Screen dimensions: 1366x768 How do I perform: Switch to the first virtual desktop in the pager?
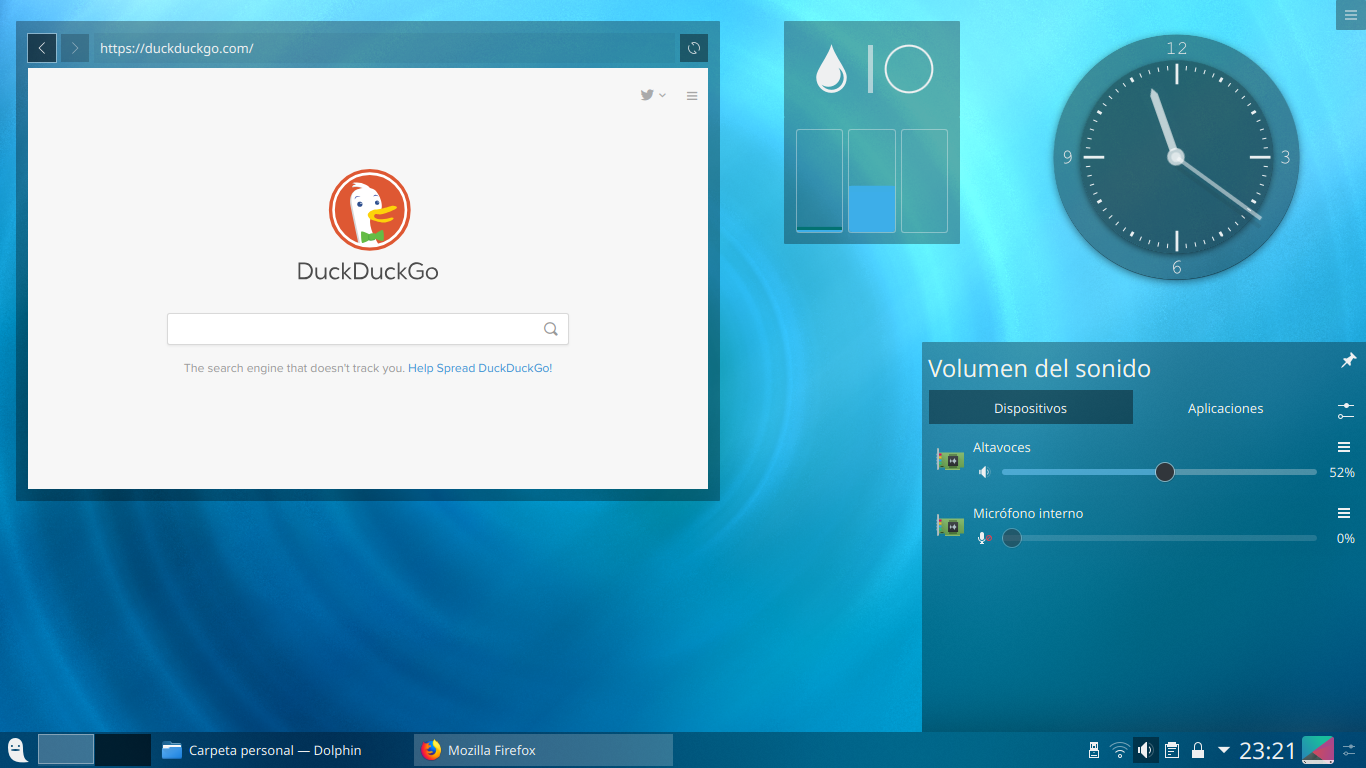pyautogui.click(x=66, y=750)
